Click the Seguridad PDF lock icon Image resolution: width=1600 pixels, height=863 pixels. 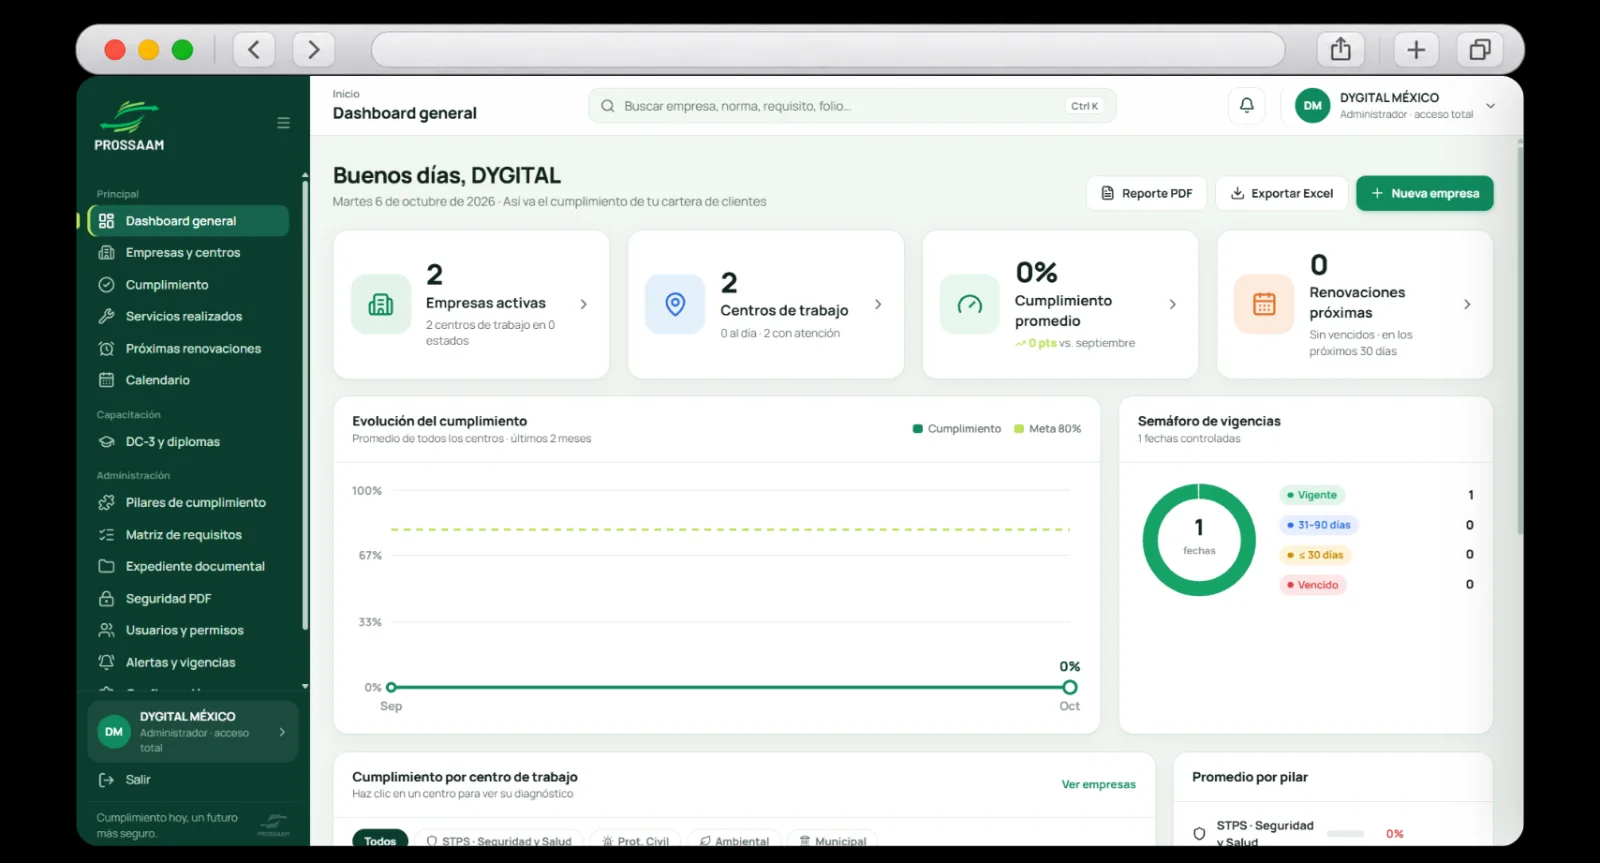tap(106, 599)
